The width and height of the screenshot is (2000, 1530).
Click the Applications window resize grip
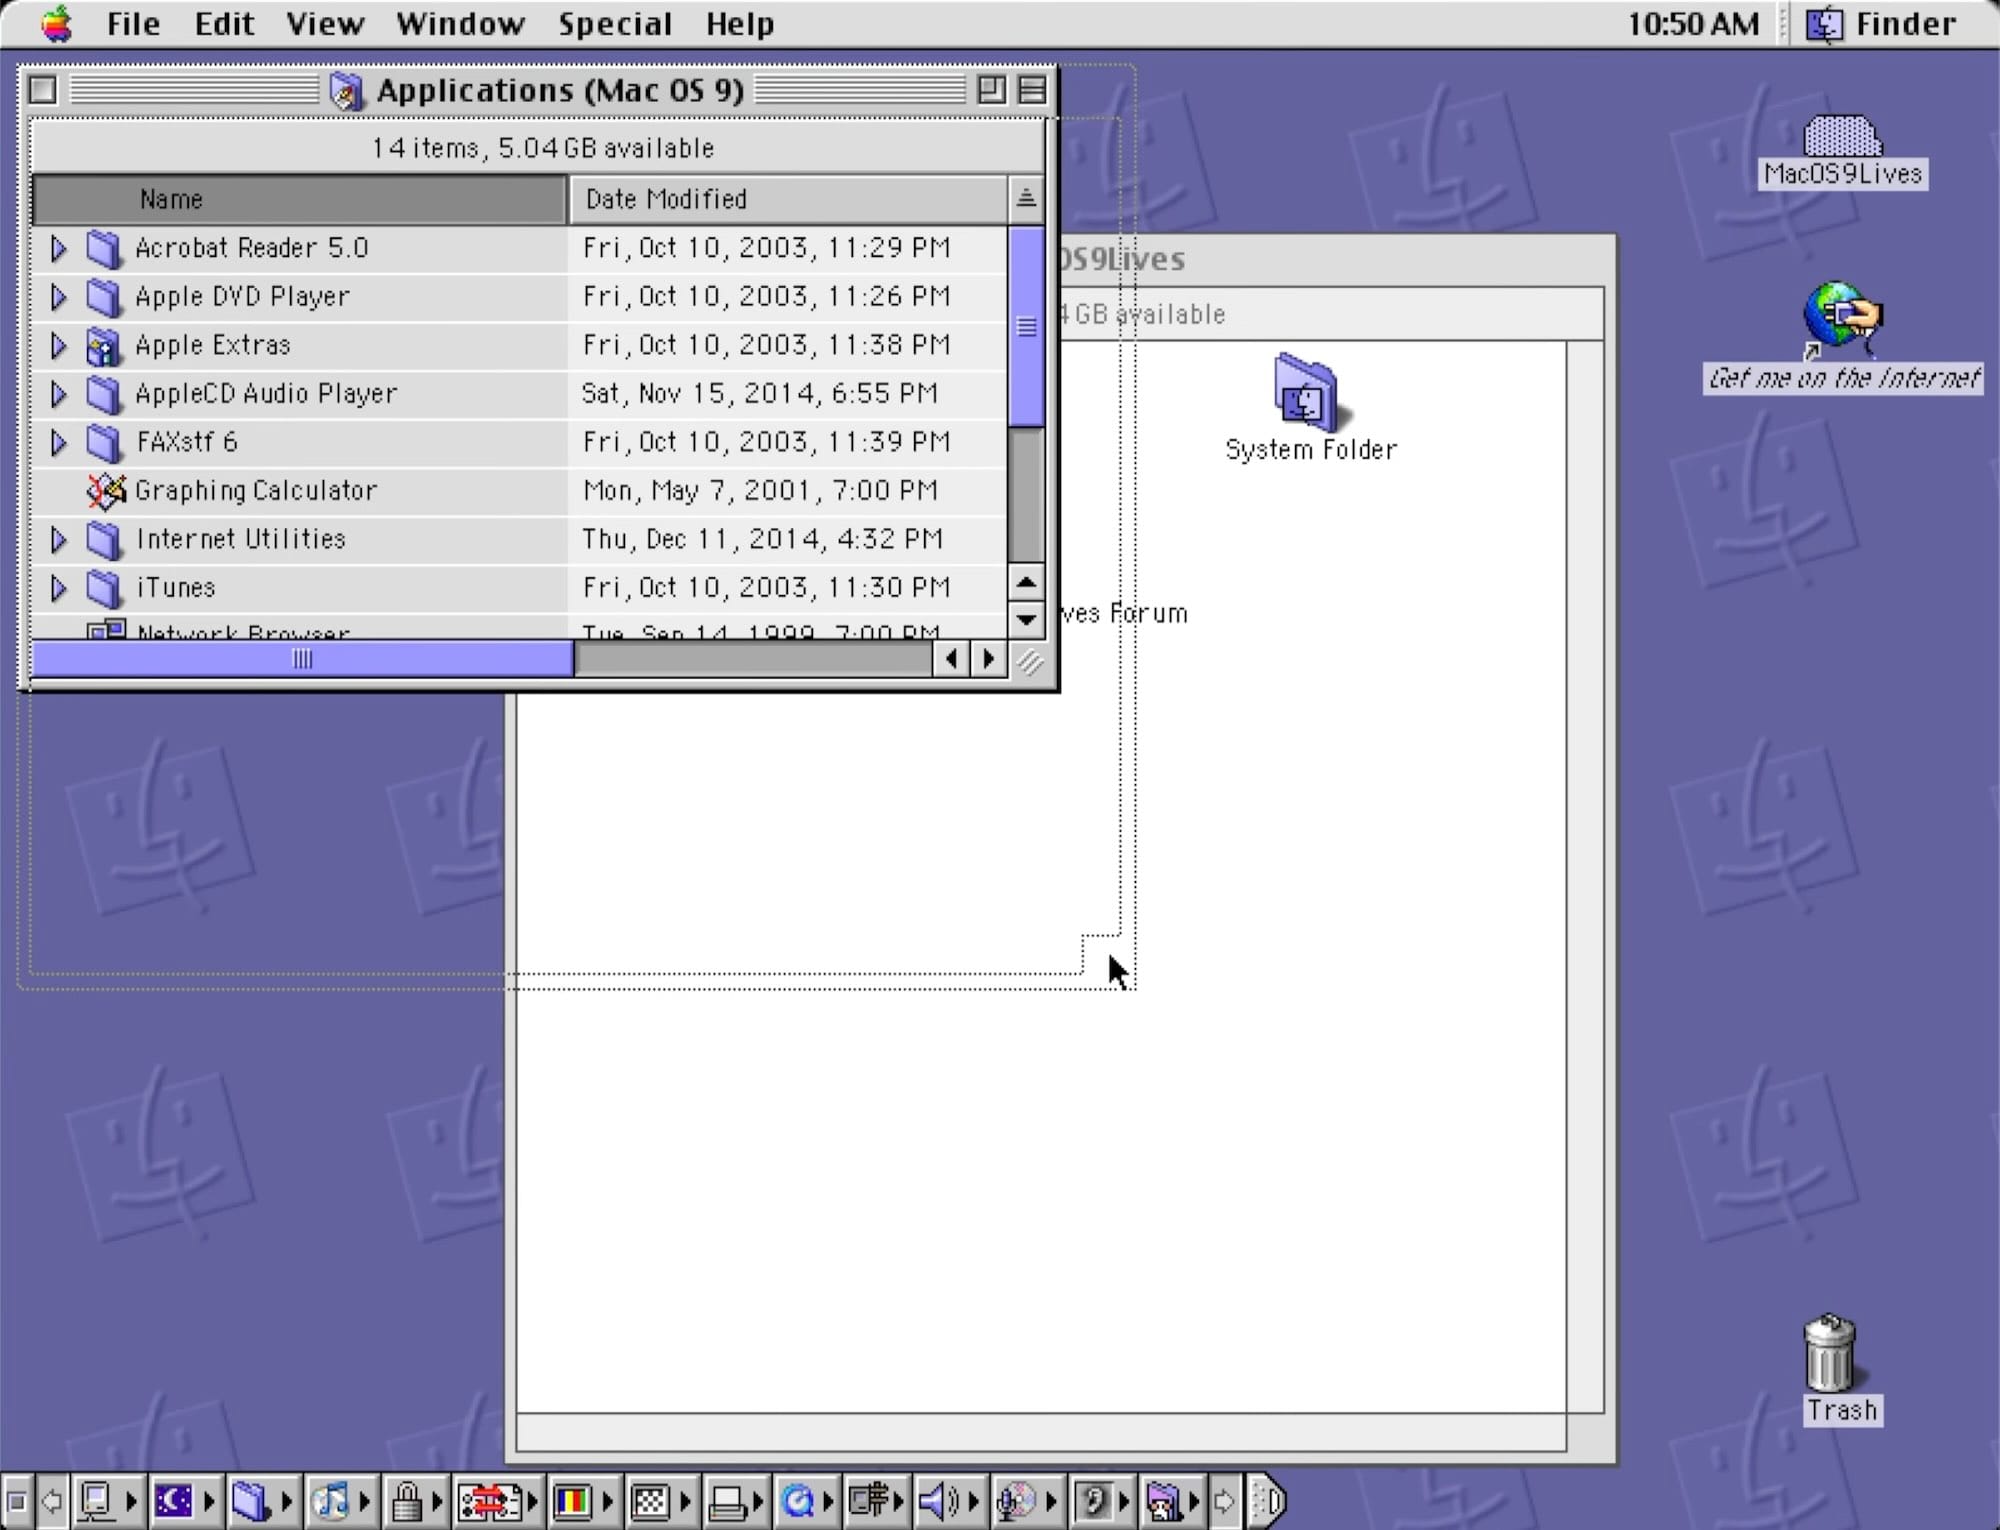pos(1029,660)
